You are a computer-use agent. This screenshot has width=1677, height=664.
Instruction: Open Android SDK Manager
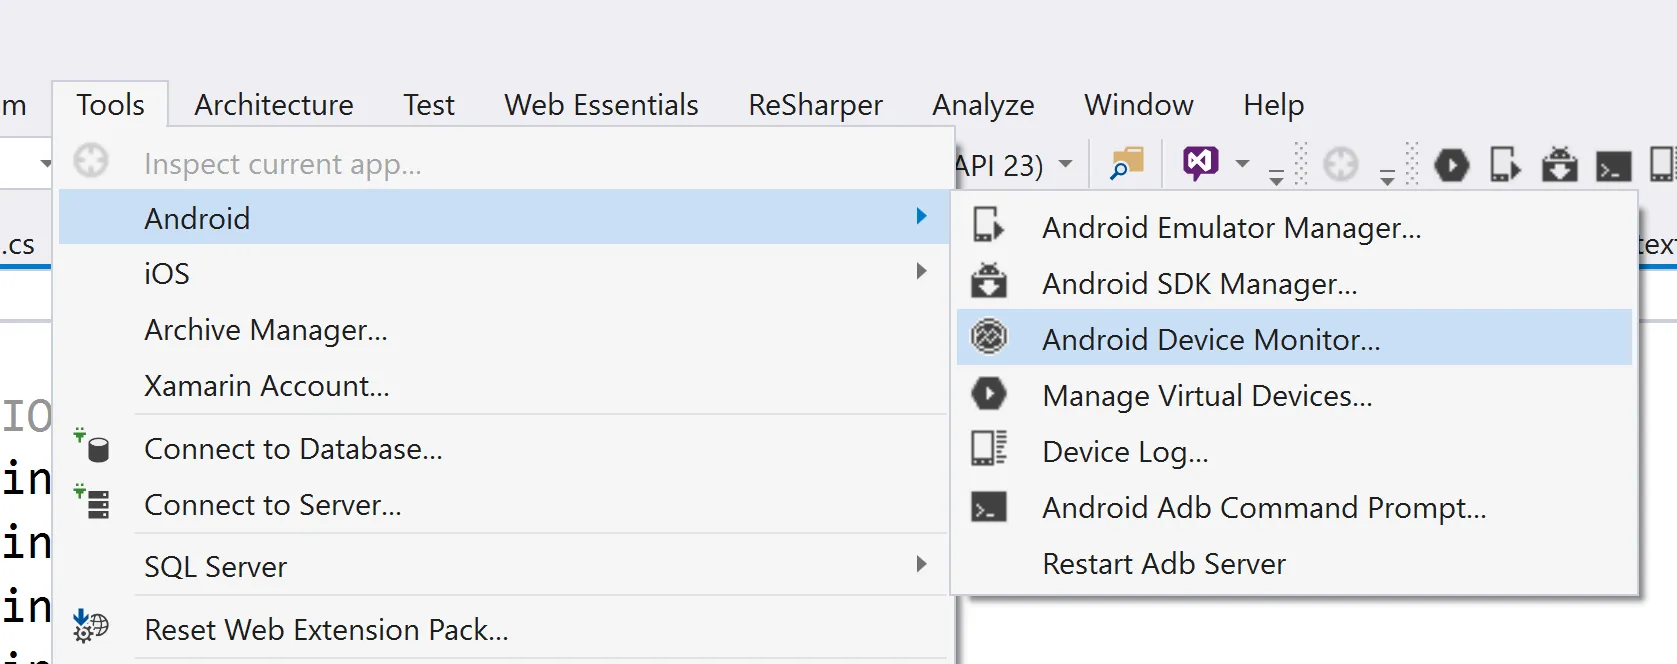click(1294, 283)
